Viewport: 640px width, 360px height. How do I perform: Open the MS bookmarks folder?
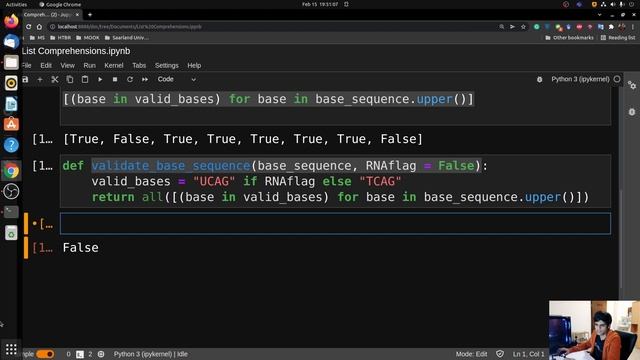[x=37, y=38]
